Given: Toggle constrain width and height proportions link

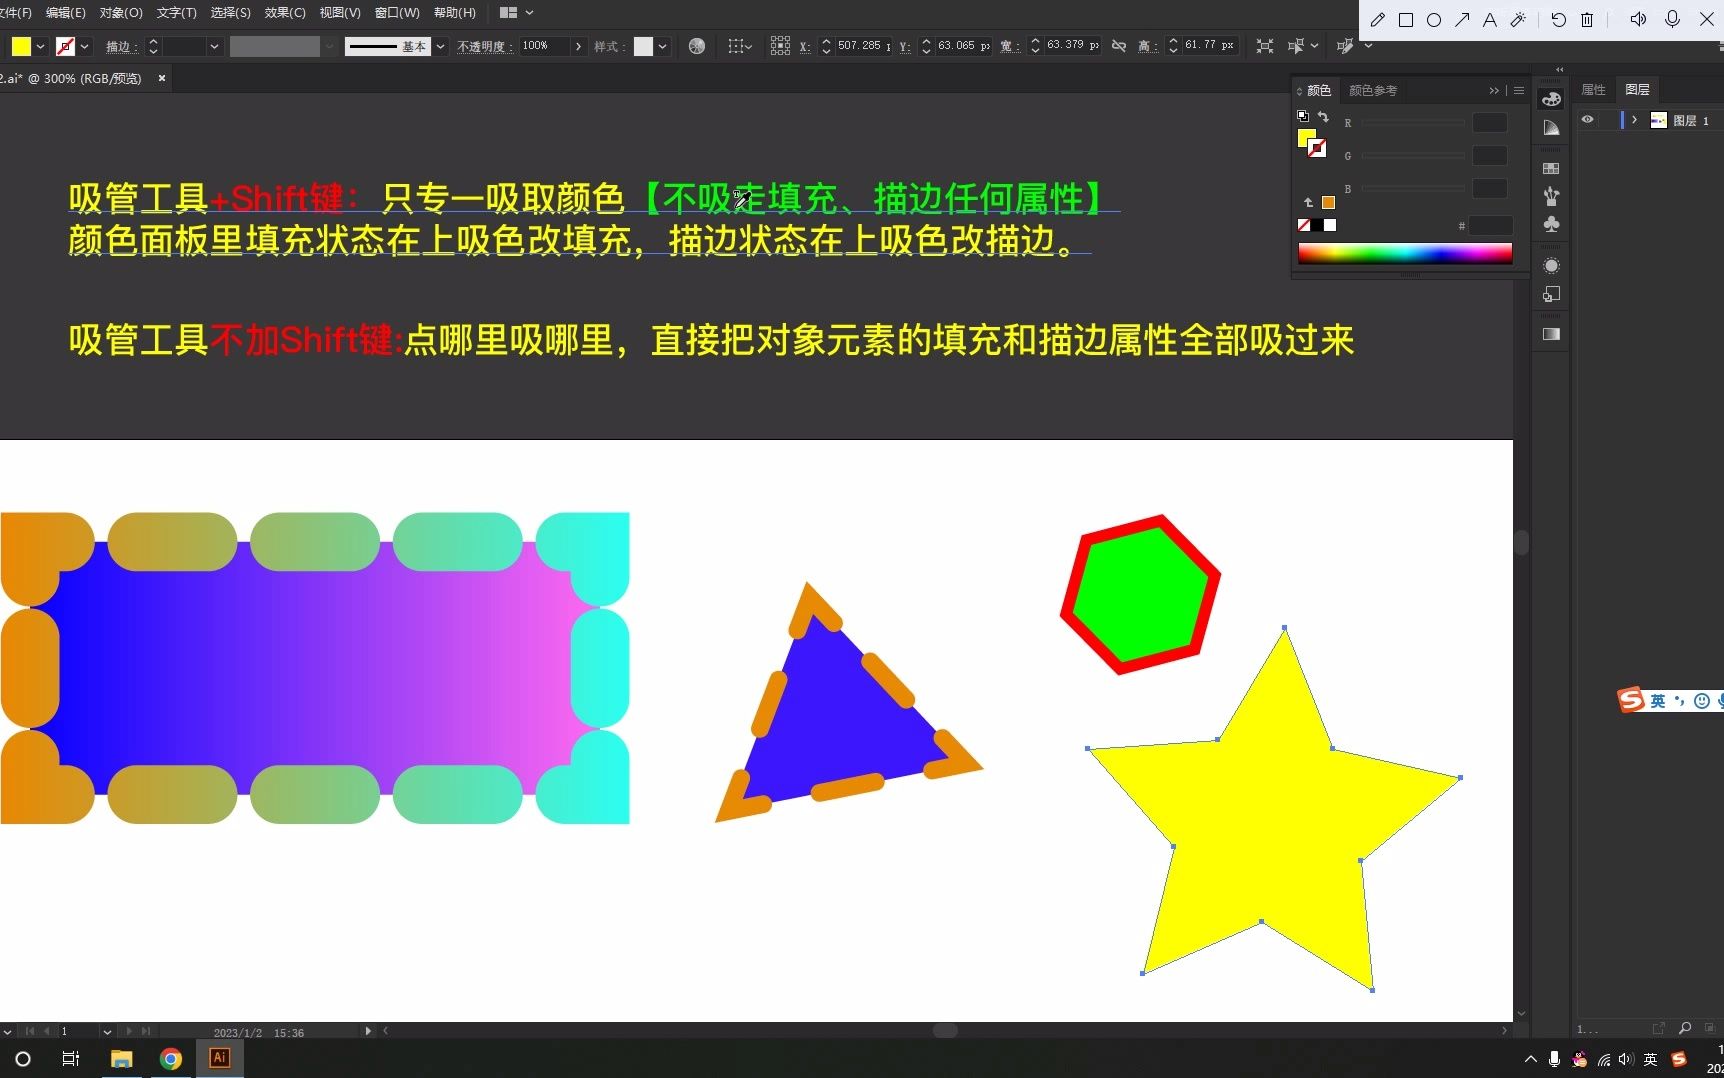Looking at the screenshot, I should (x=1119, y=46).
